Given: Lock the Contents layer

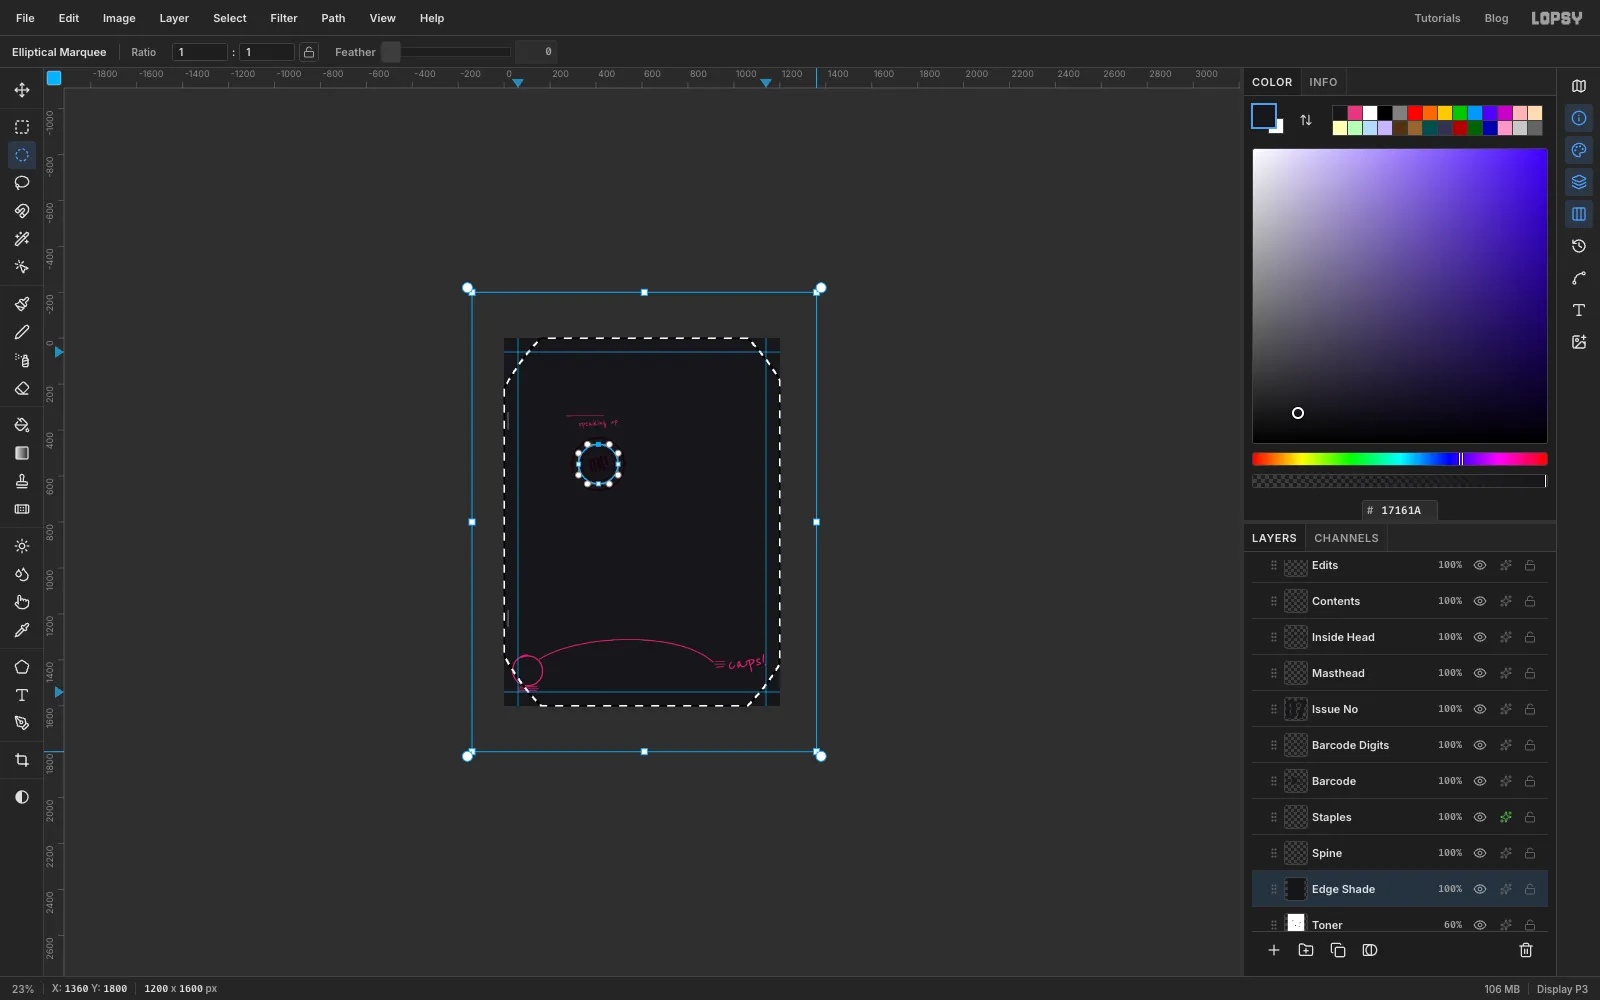Looking at the screenshot, I should point(1530,601).
